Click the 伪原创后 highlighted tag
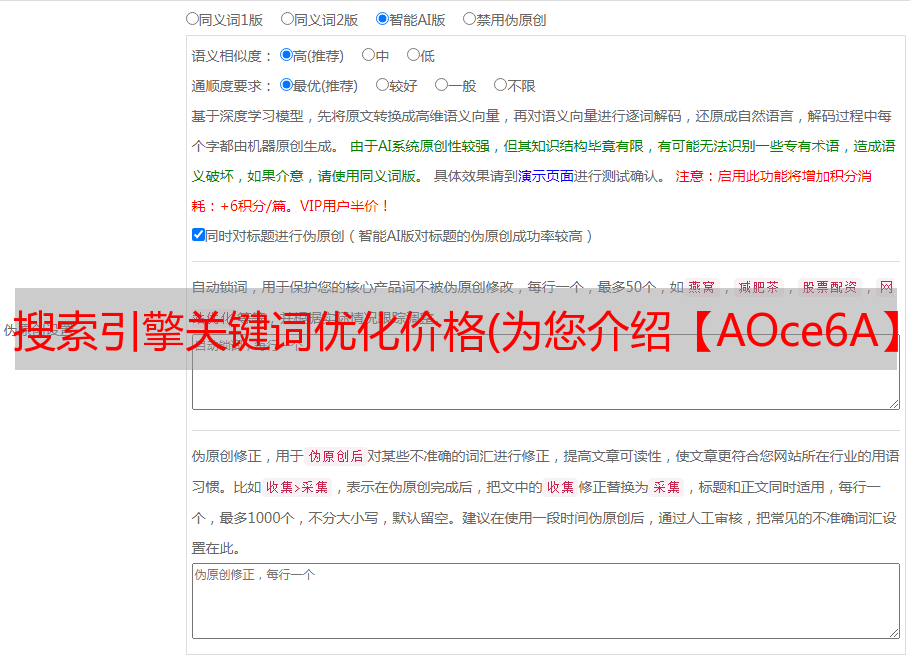Screen dimensions: 911x658 [336, 457]
